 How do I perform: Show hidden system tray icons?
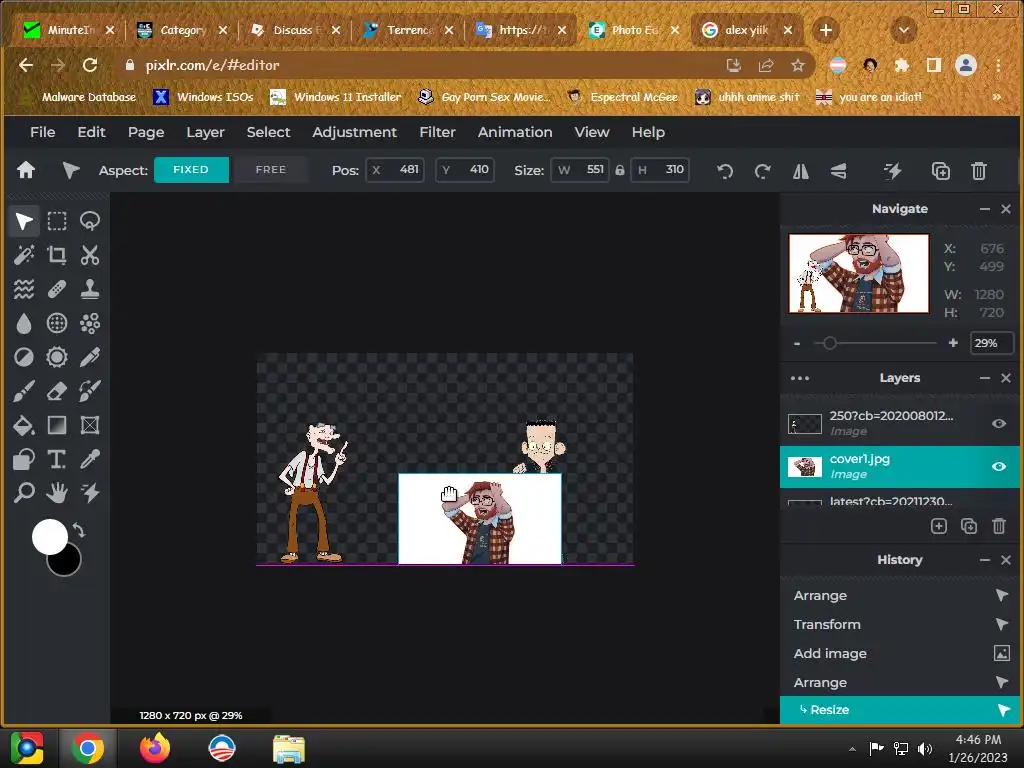point(852,749)
